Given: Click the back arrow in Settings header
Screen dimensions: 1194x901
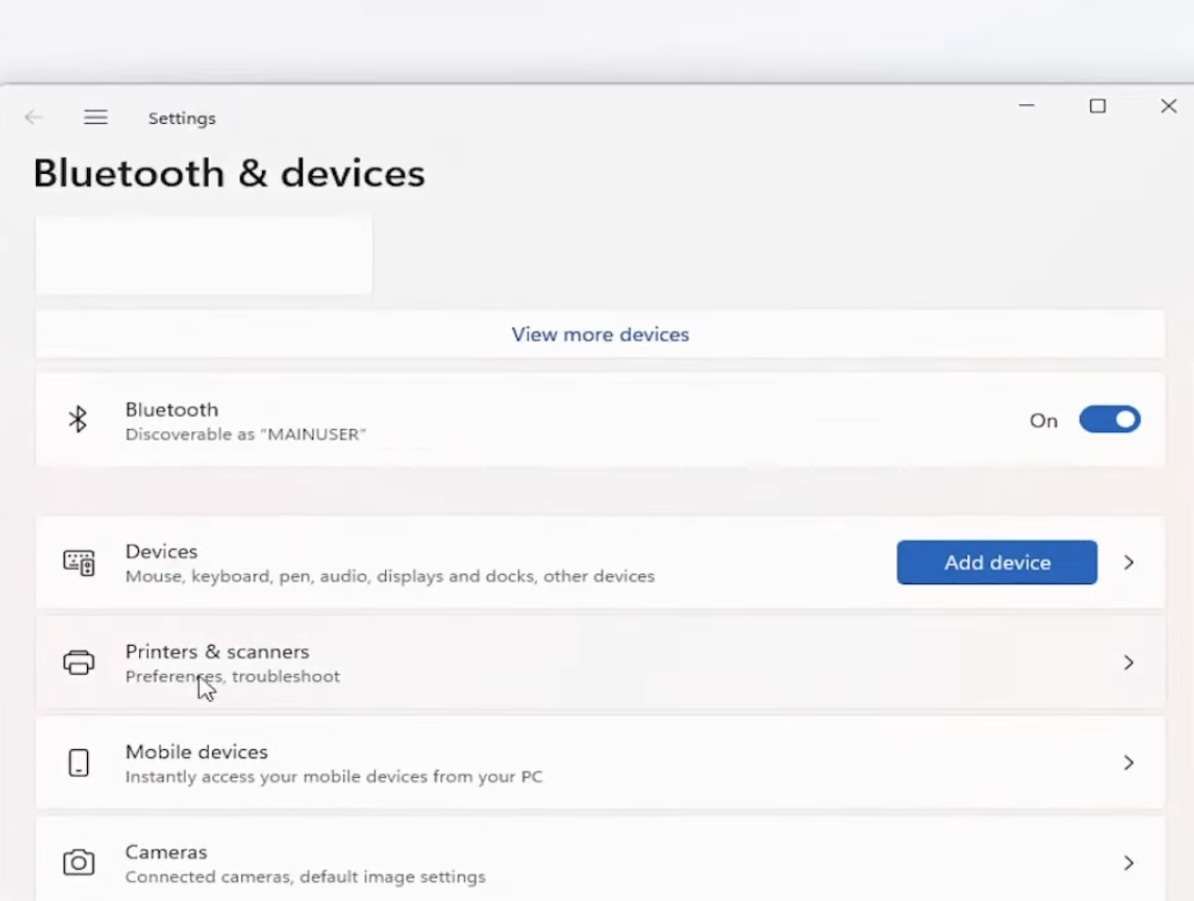Looking at the screenshot, I should [34, 117].
